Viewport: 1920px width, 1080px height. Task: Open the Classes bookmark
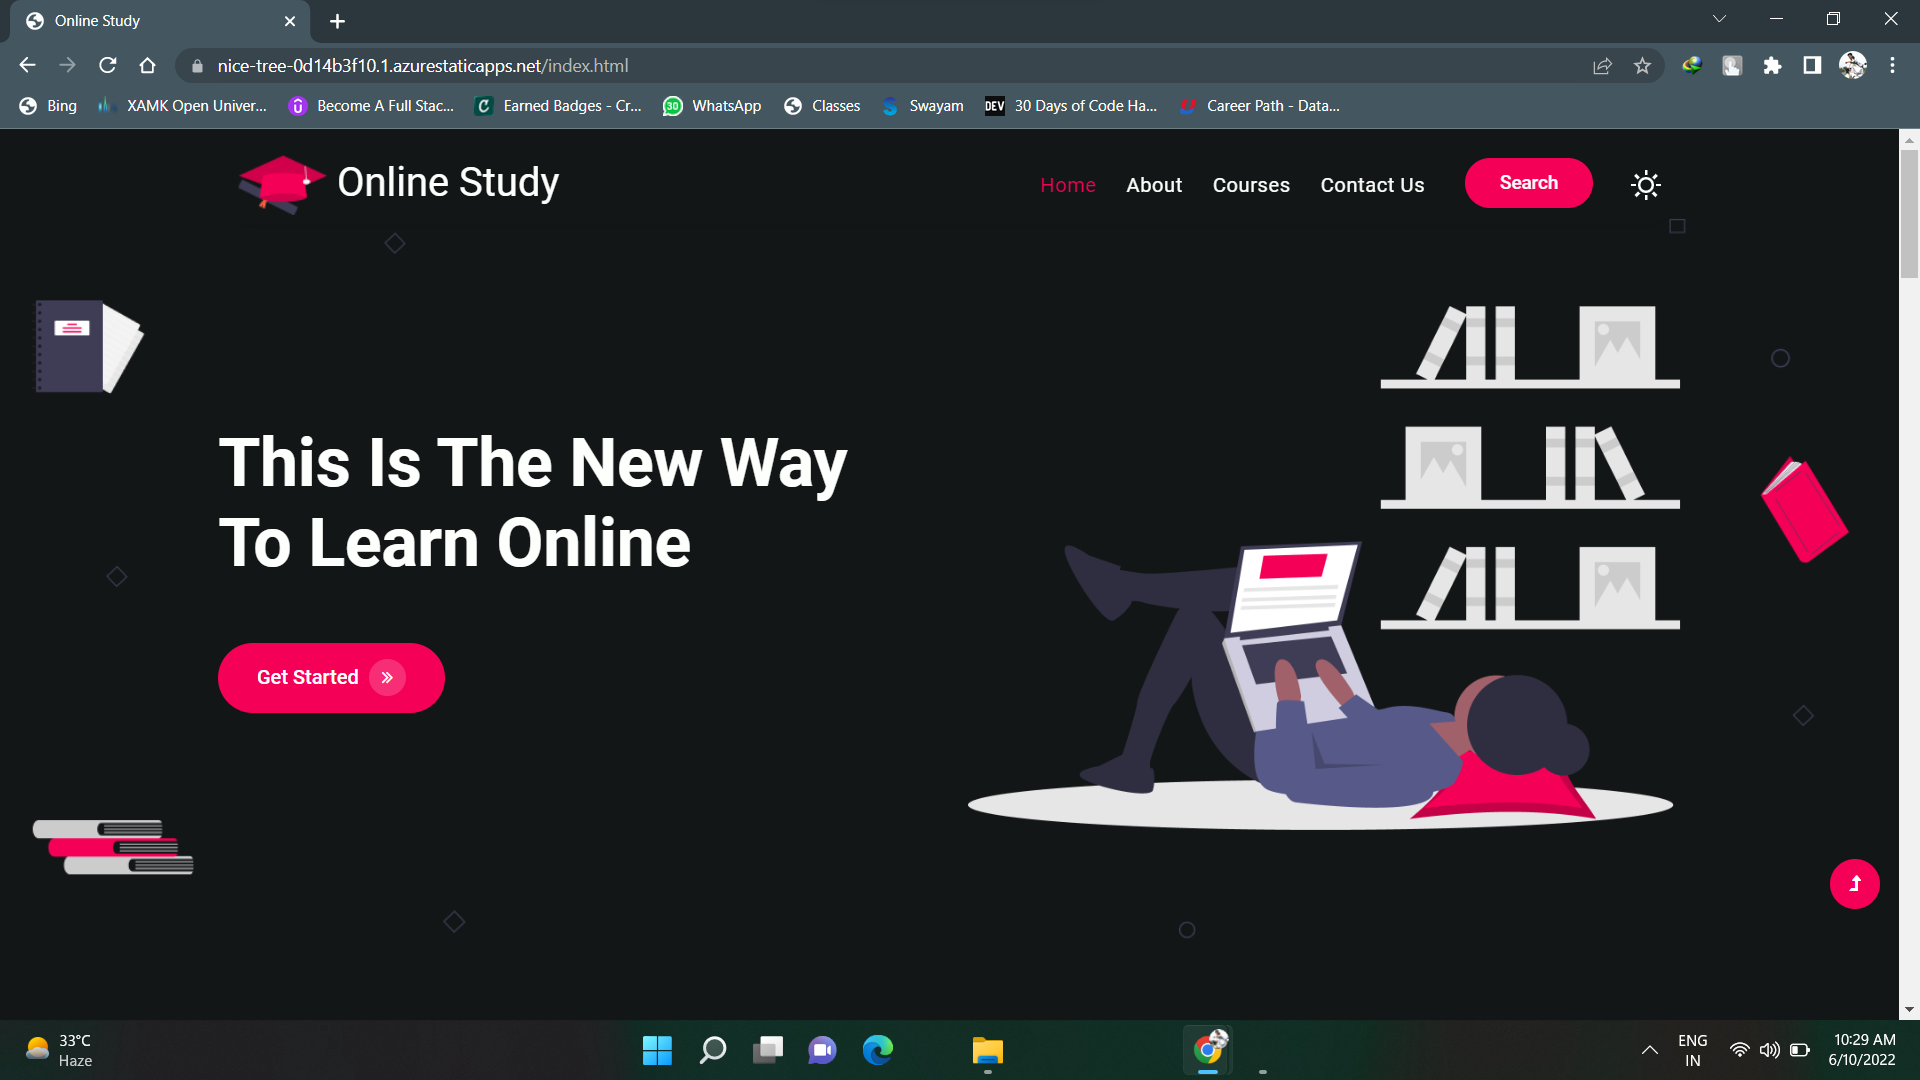[x=822, y=106]
